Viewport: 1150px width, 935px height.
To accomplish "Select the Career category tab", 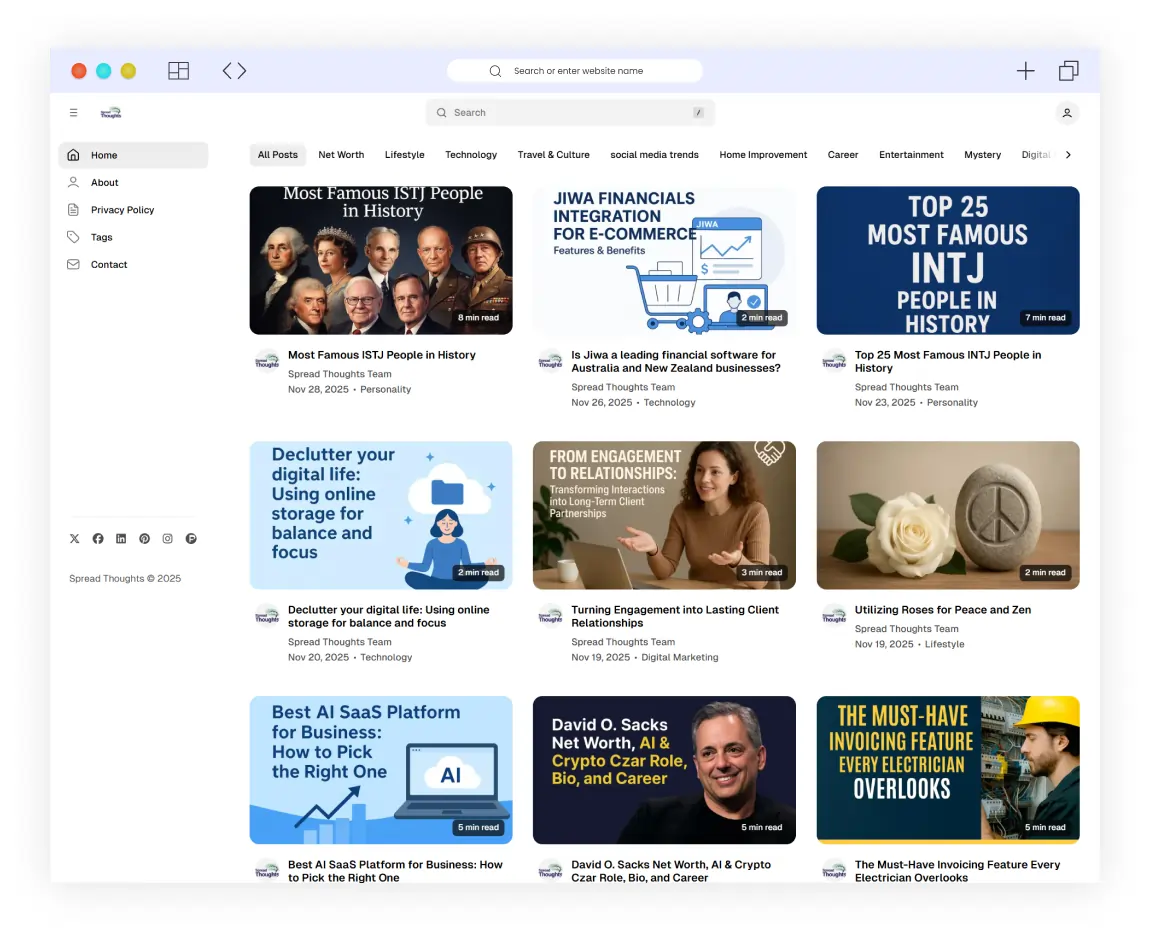I will click(843, 155).
